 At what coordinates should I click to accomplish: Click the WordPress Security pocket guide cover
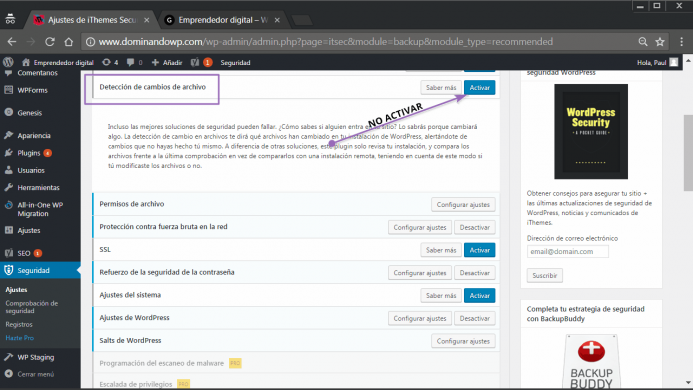click(591, 131)
